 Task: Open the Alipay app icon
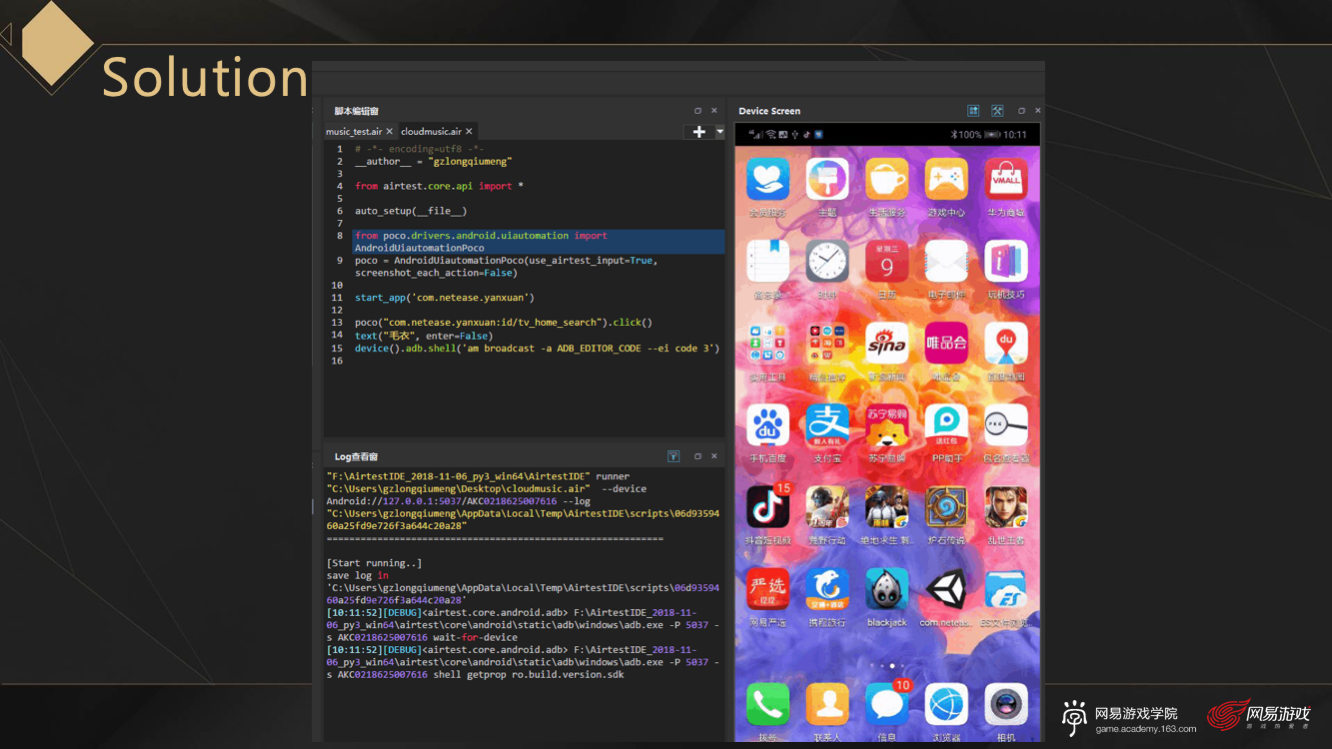tap(827, 426)
